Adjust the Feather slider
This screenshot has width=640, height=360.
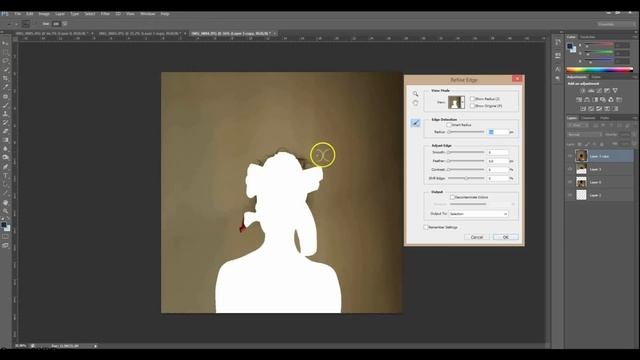(466, 161)
